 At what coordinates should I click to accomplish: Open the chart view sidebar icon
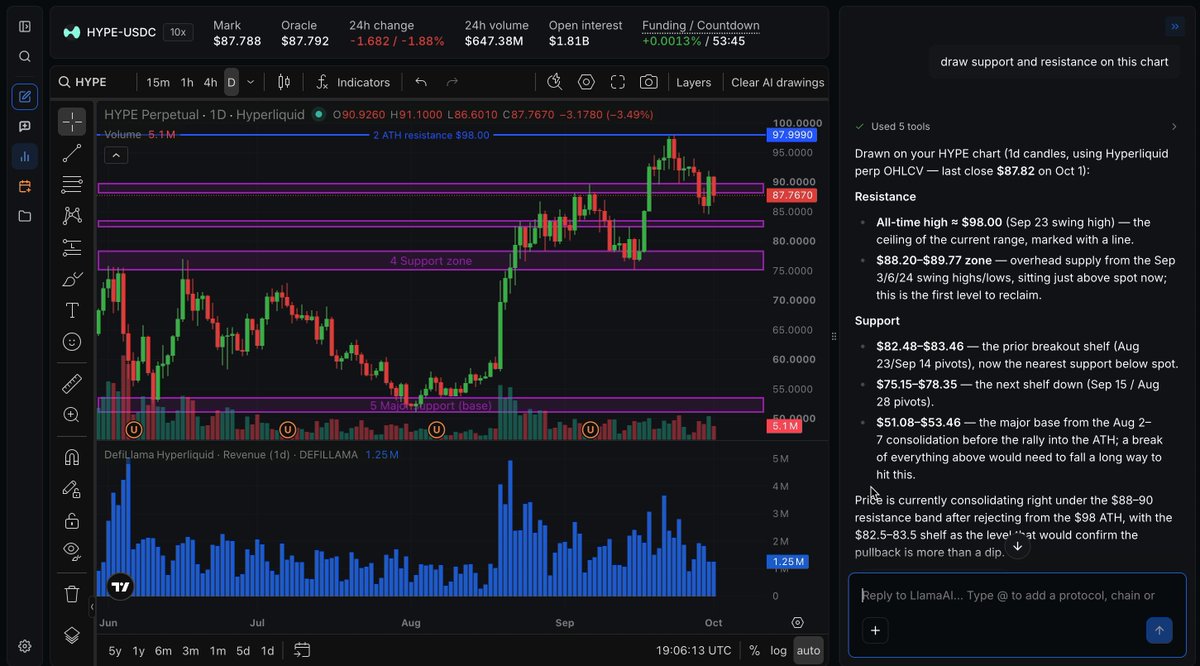(25, 157)
